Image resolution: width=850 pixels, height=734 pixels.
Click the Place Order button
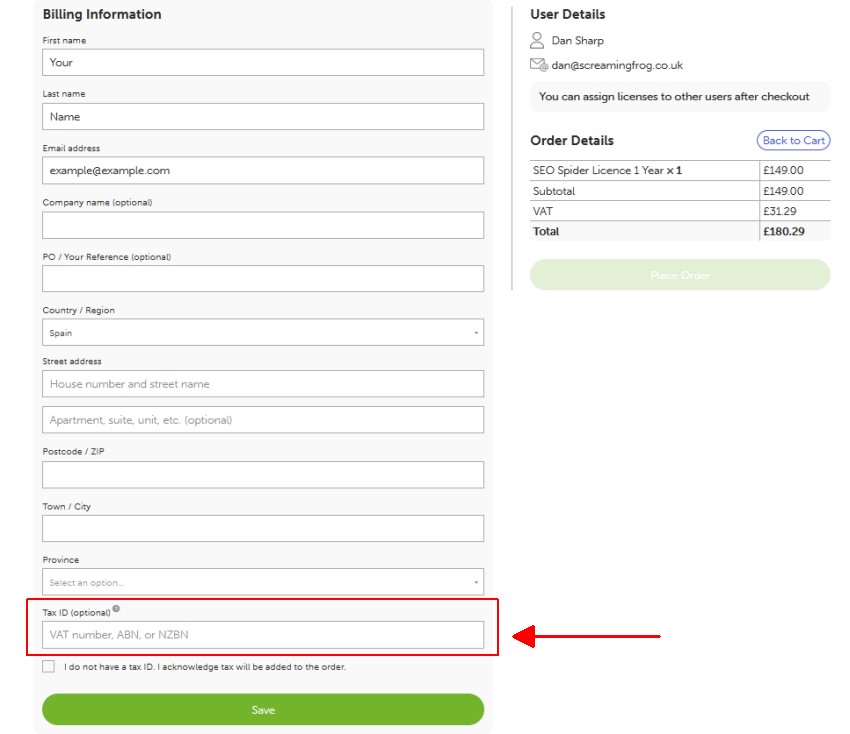[x=679, y=275]
